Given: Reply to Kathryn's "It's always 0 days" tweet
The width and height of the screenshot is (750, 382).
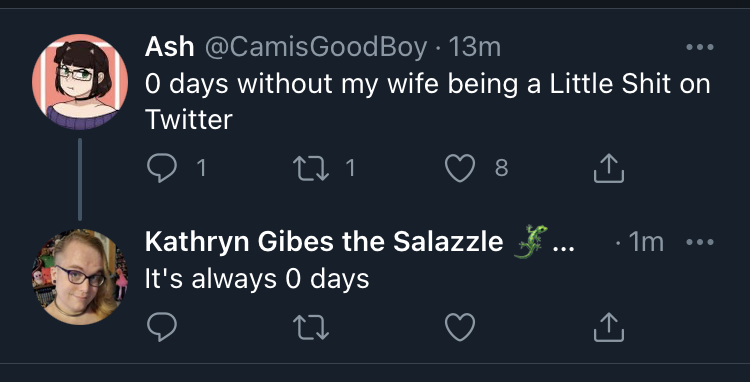Looking at the screenshot, I should (x=162, y=327).
